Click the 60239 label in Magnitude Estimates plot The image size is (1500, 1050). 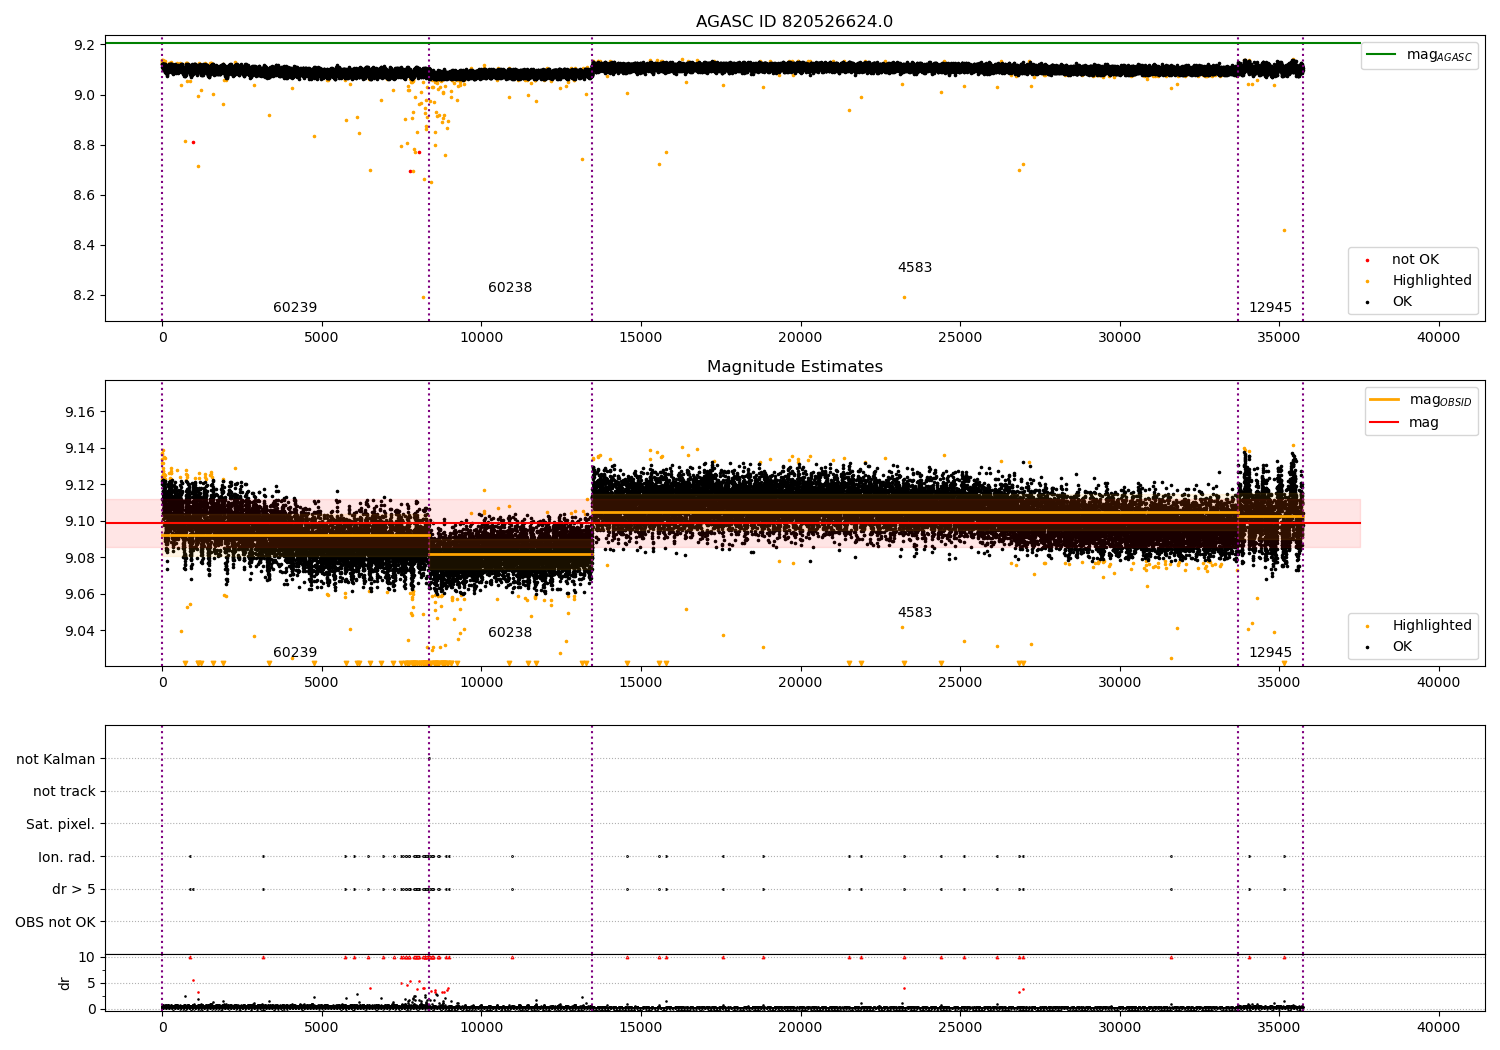point(295,652)
